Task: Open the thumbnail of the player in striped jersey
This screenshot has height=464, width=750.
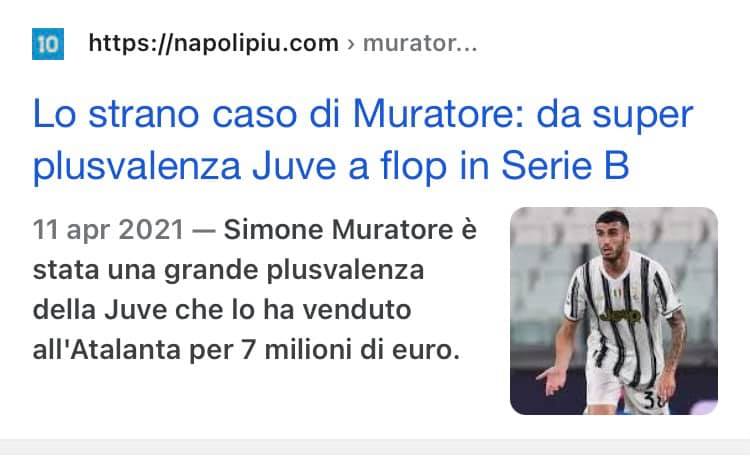Action: tap(614, 311)
